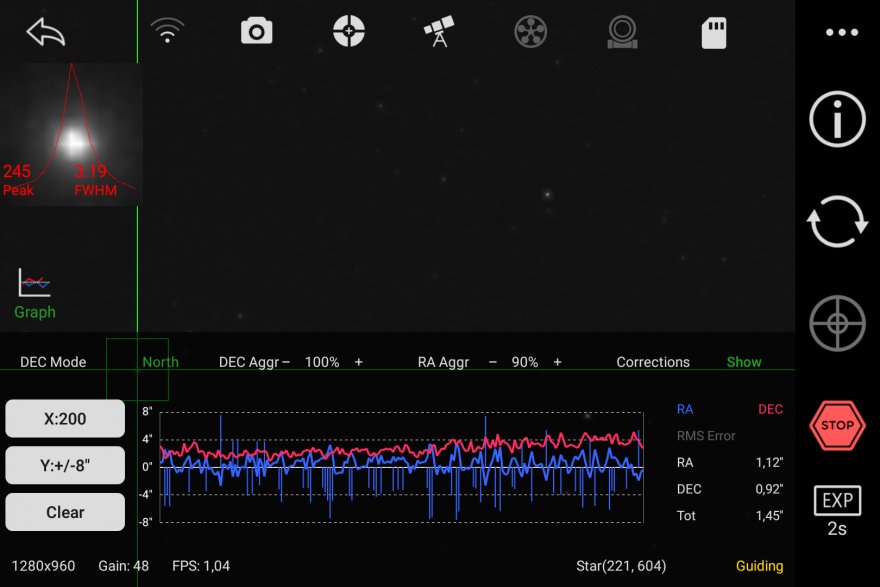Screen dimensions: 880x587
Task: Open the telescope mount settings
Action: pos(439,32)
